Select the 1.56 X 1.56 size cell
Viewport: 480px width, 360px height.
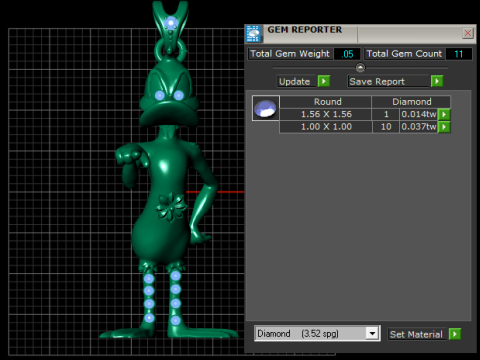pos(326,114)
